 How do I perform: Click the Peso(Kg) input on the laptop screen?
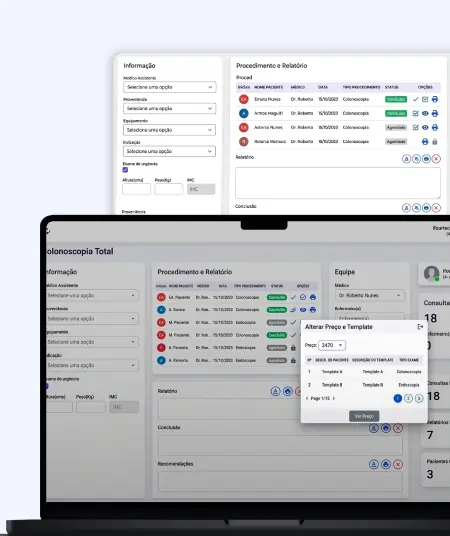coord(91,407)
